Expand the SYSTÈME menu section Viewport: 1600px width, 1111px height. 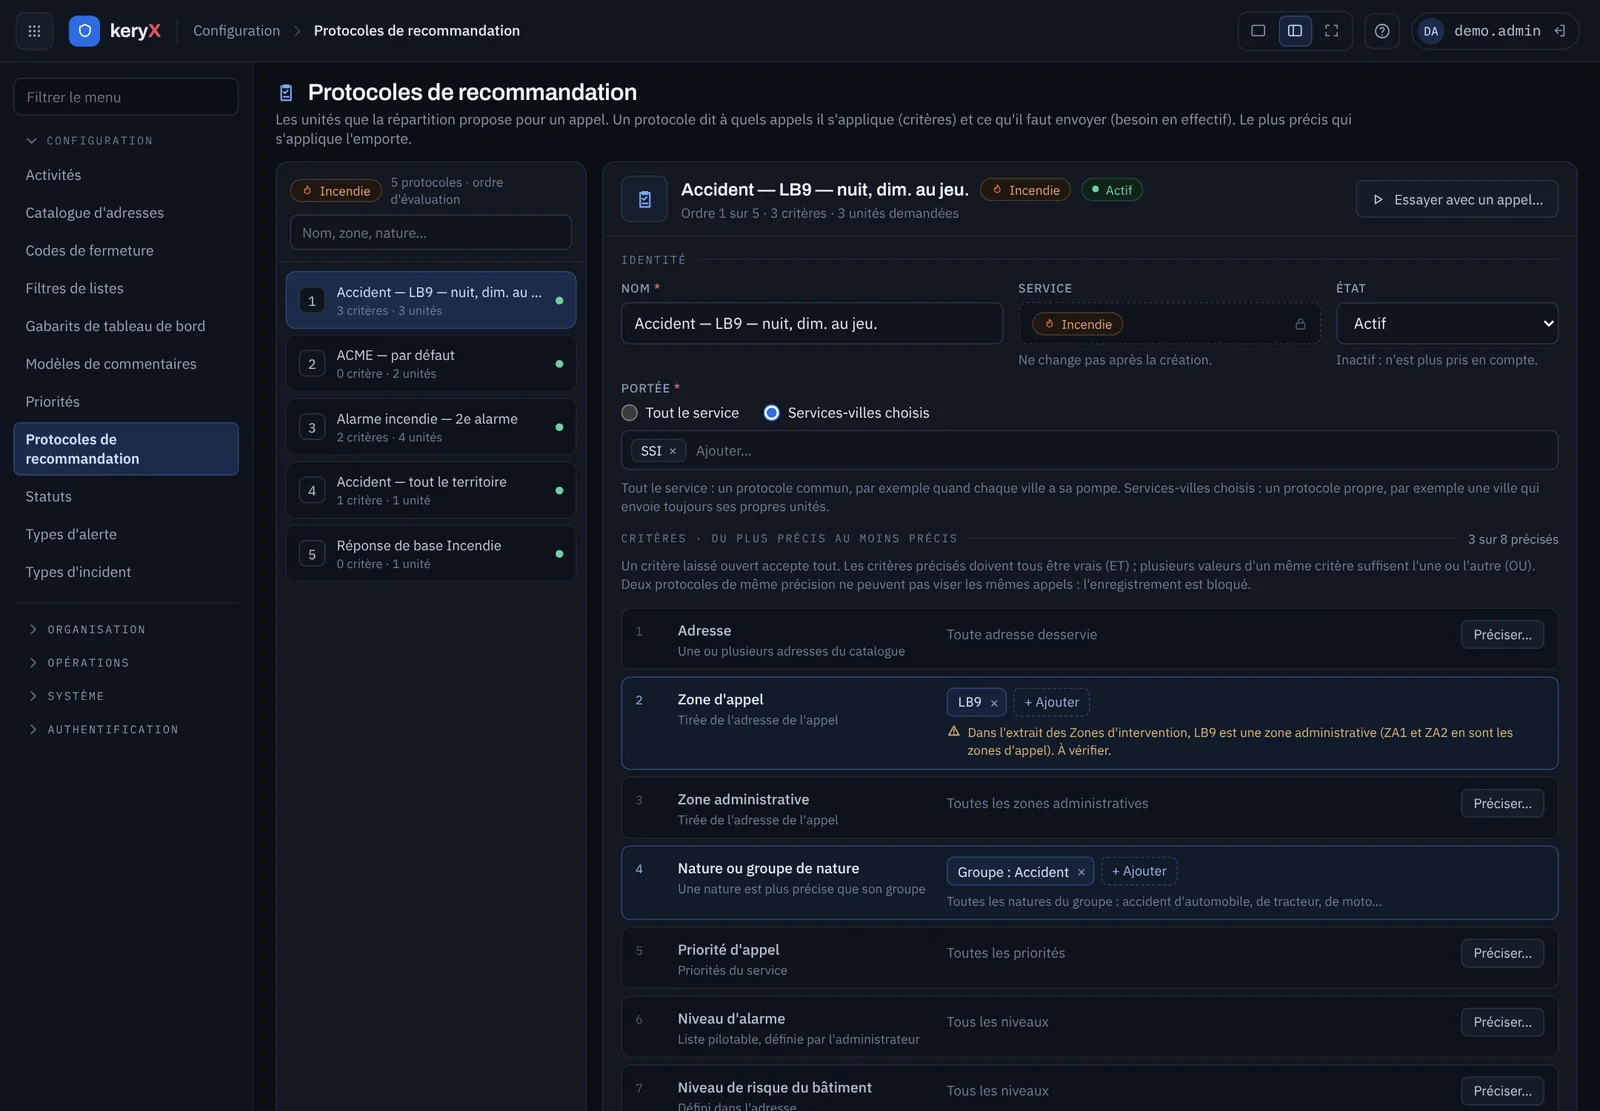(66, 696)
